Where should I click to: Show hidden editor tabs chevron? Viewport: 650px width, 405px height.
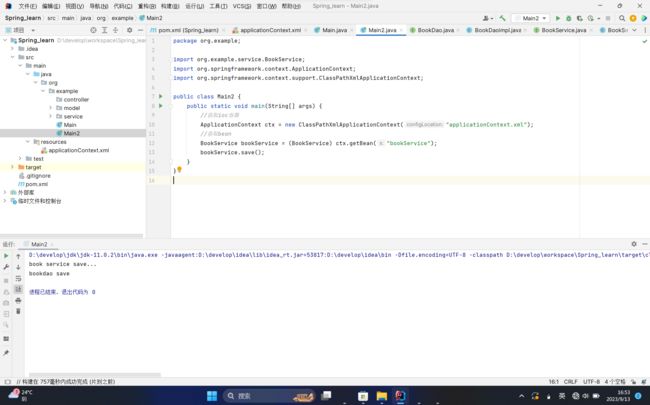click(634, 30)
